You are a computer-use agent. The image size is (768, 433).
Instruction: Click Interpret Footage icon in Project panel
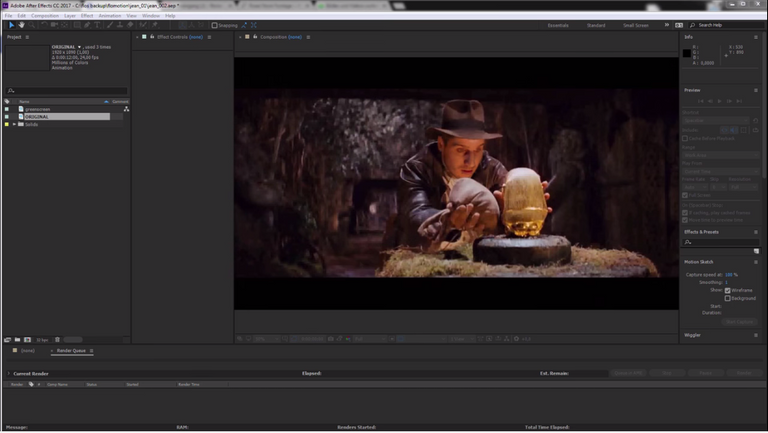[x=7, y=339]
